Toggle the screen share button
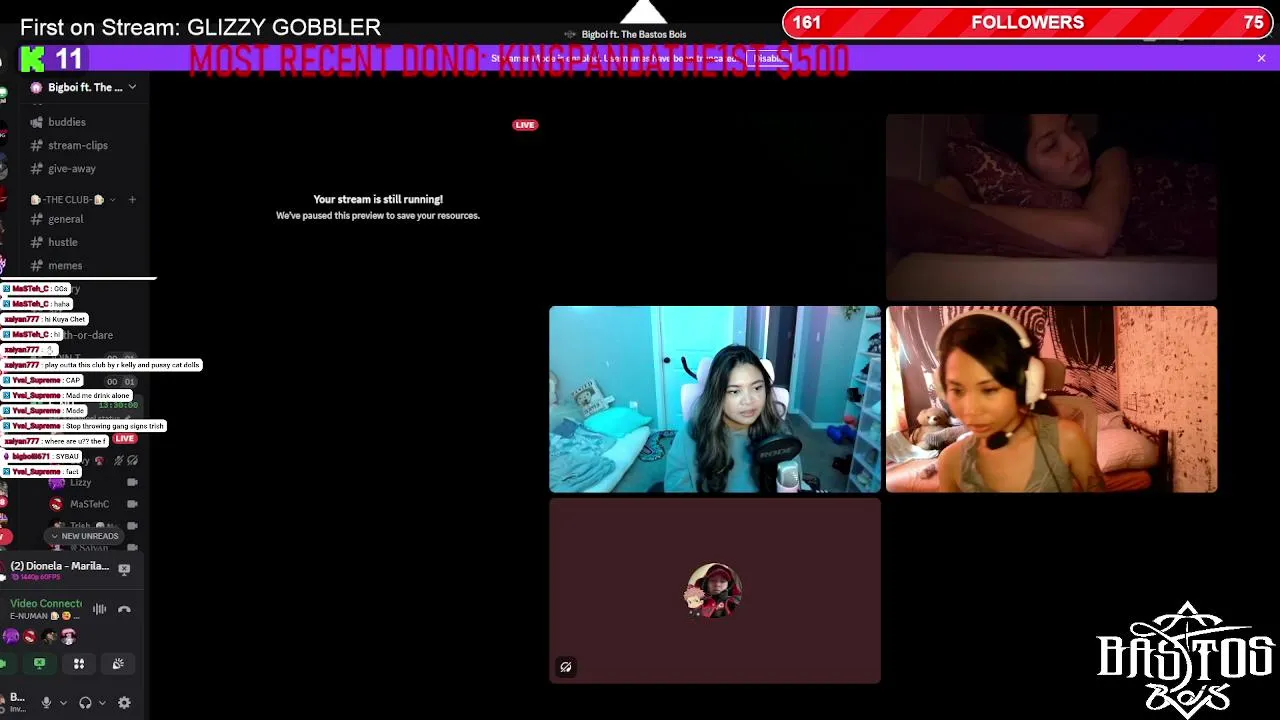1280x720 pixels. coord(39,663)
